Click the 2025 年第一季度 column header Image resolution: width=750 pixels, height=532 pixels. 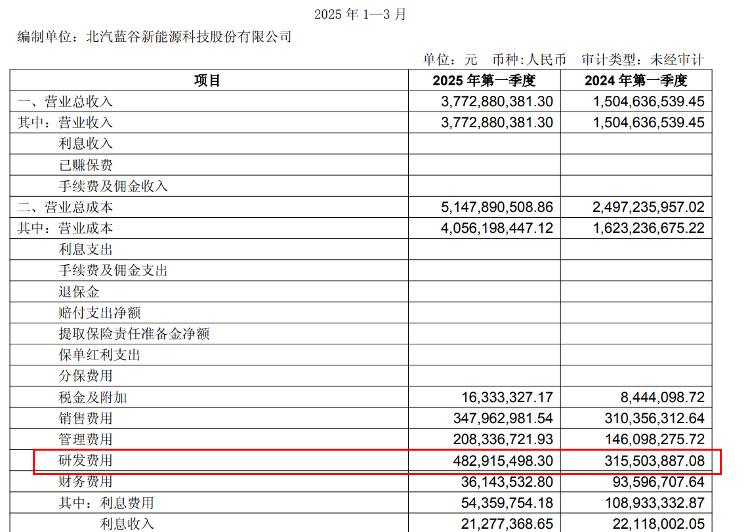[x=484, y=80]
